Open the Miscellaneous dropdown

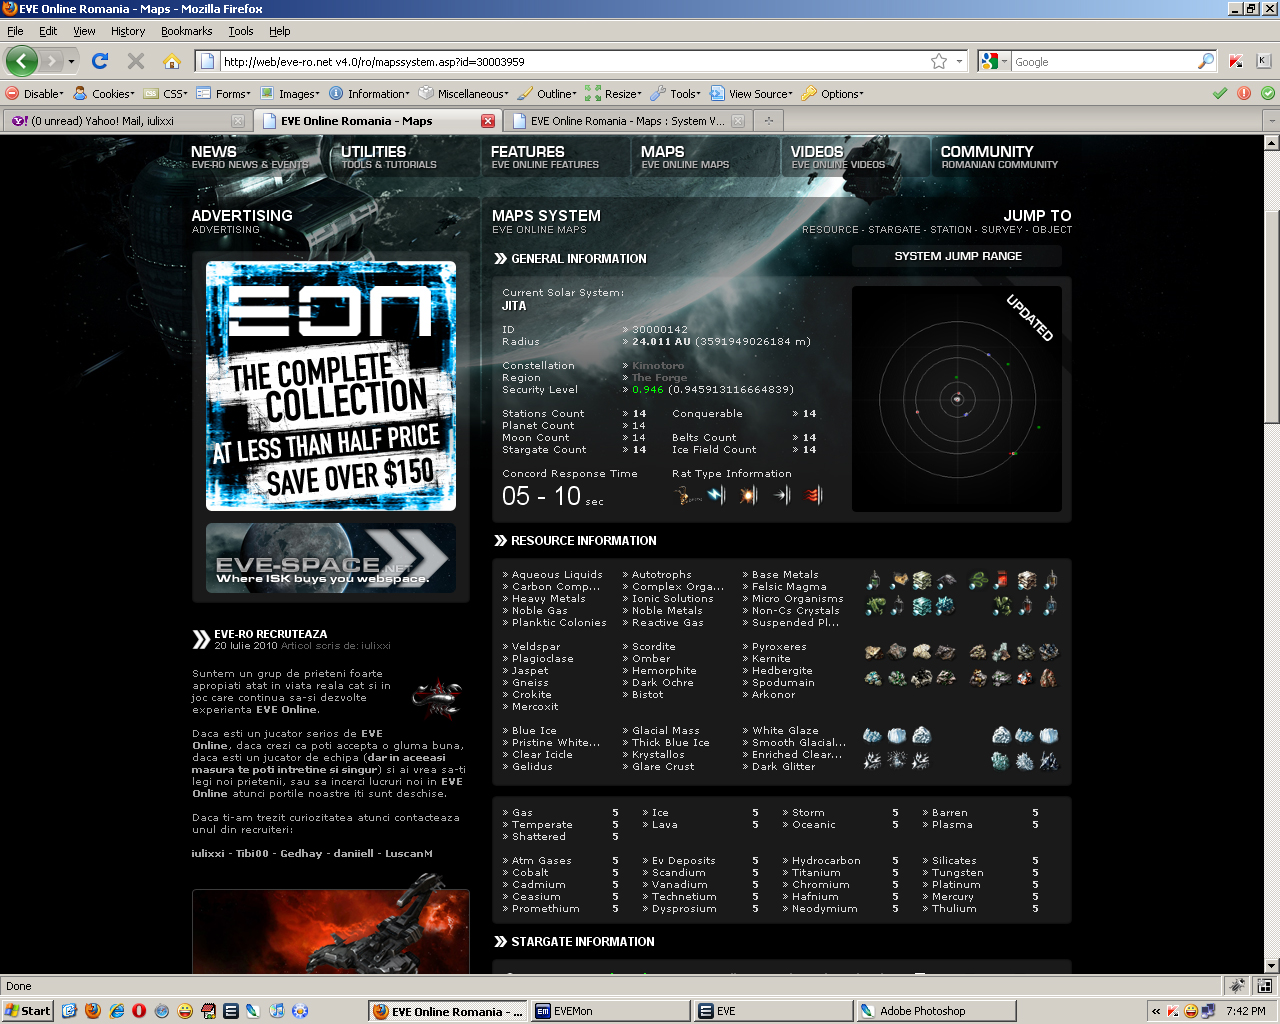click(x=464, y=94)
